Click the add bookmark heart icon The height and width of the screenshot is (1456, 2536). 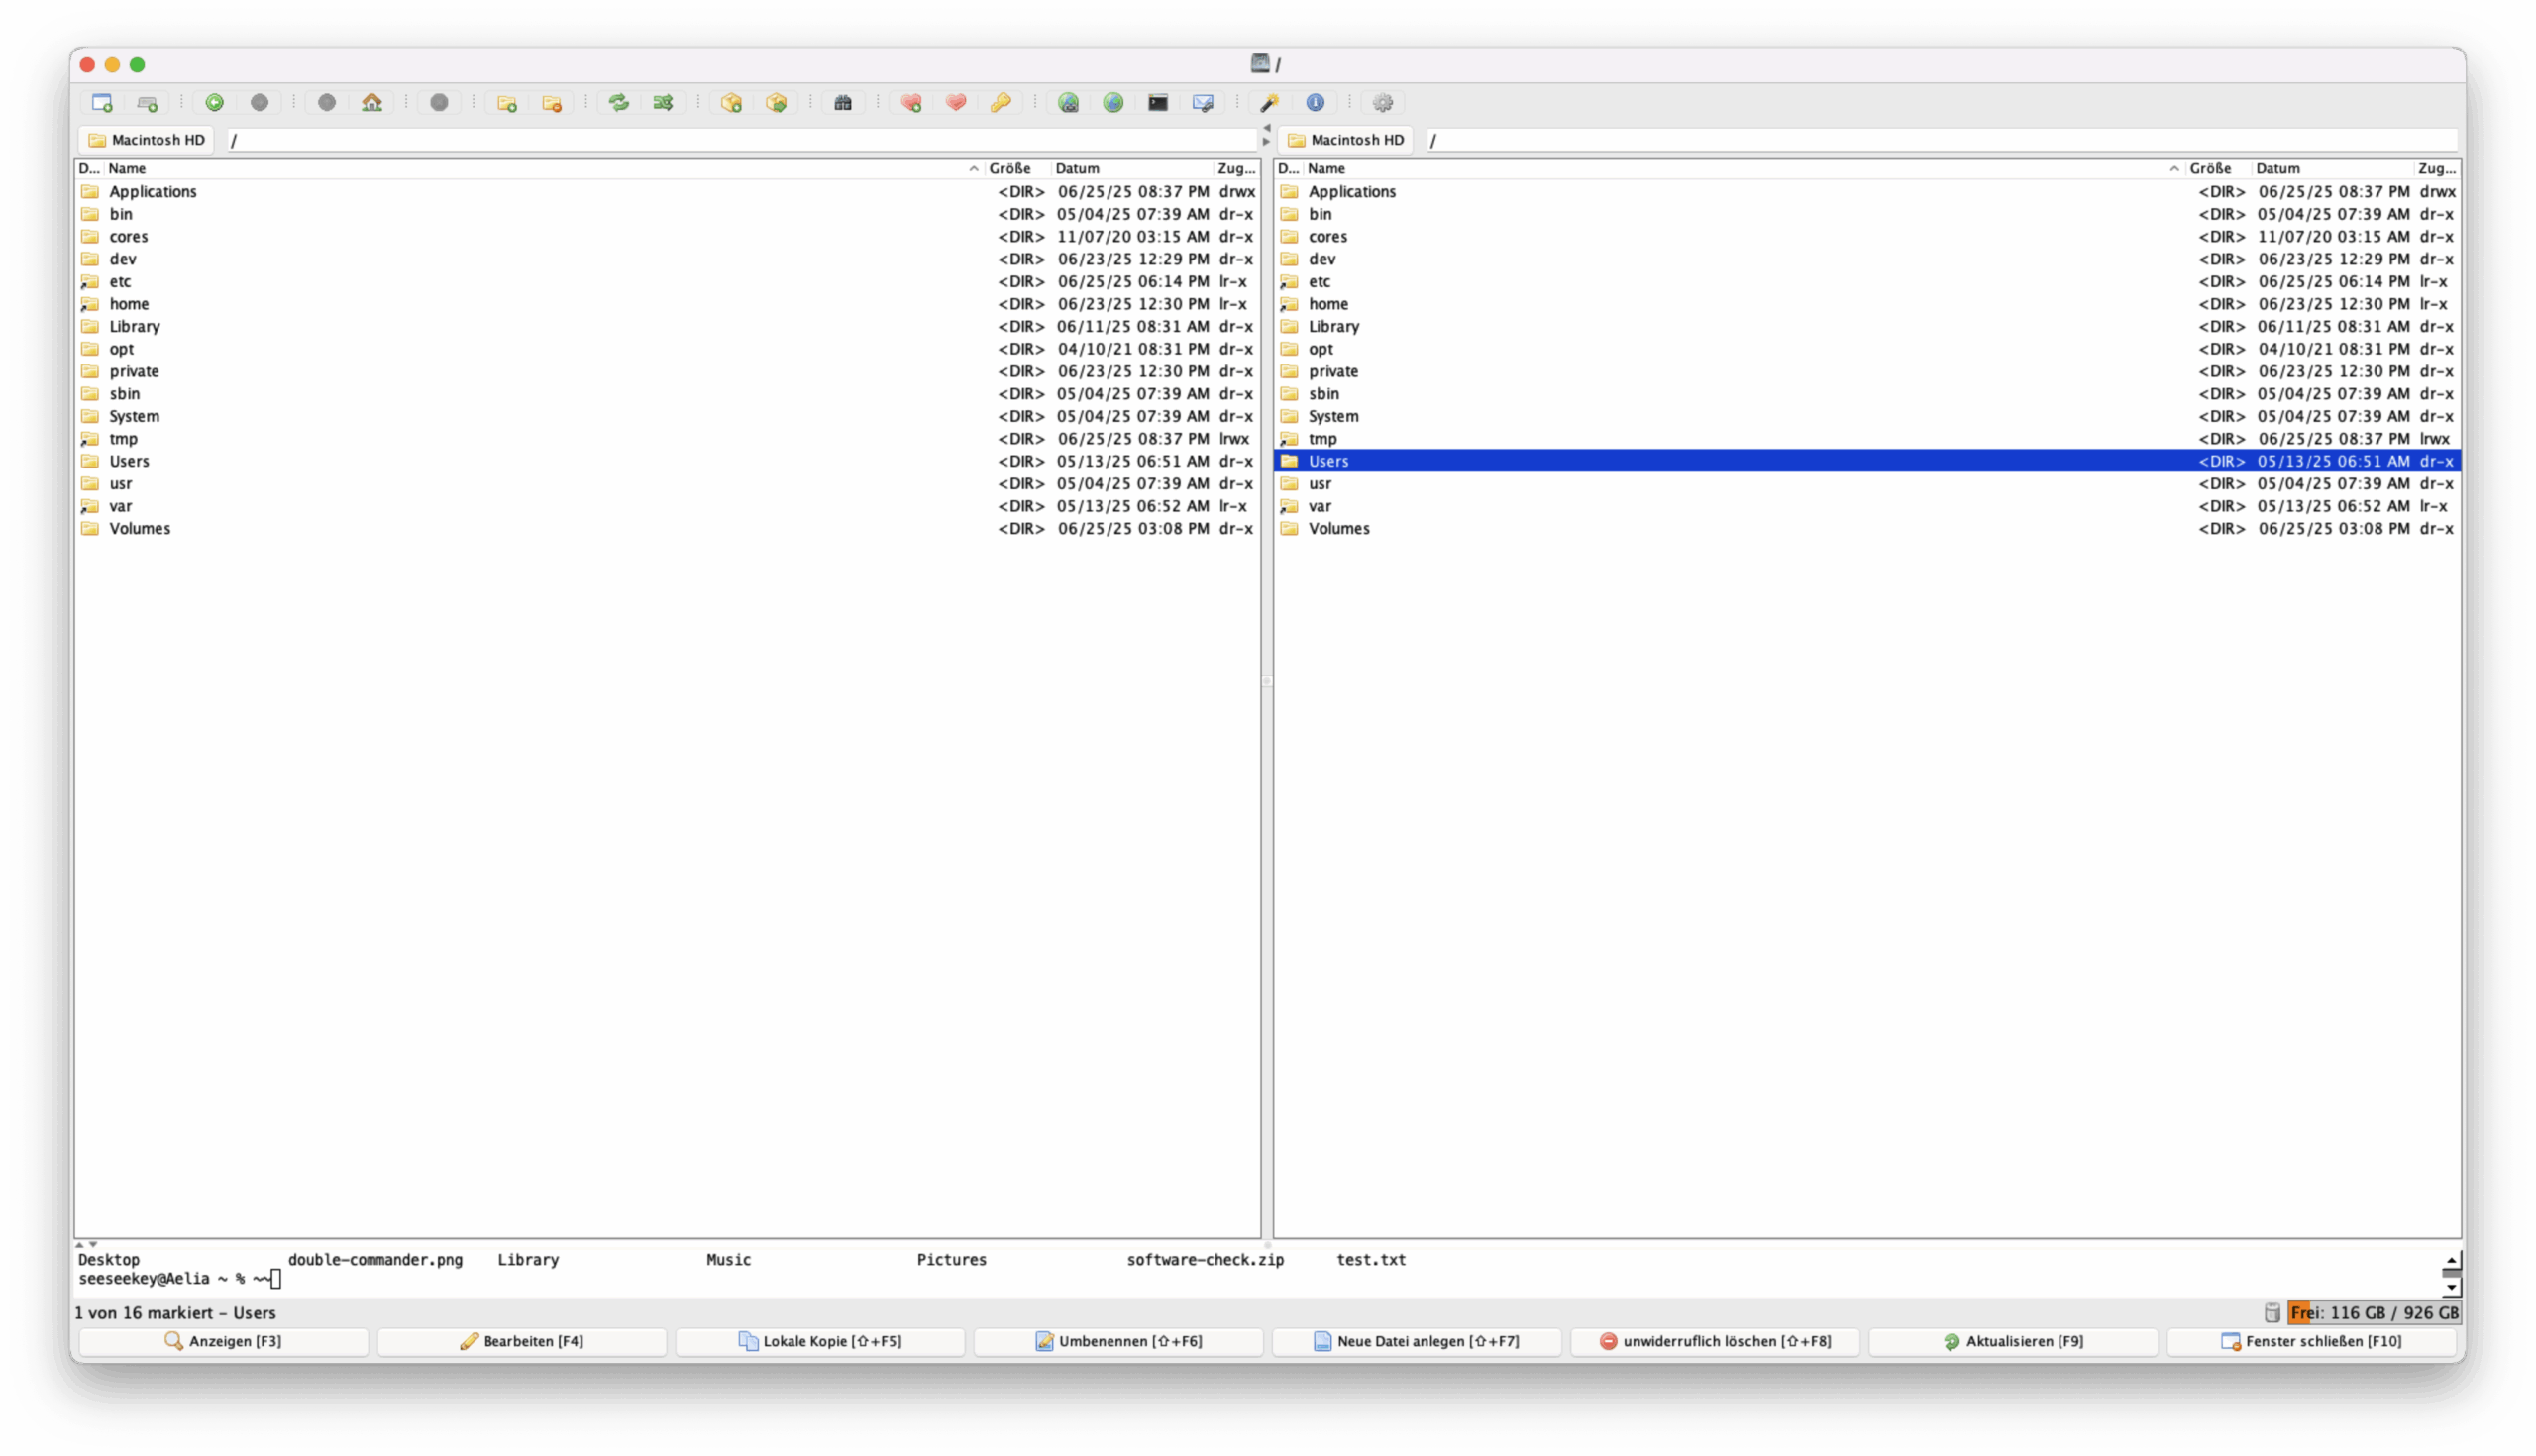point(911,102)
